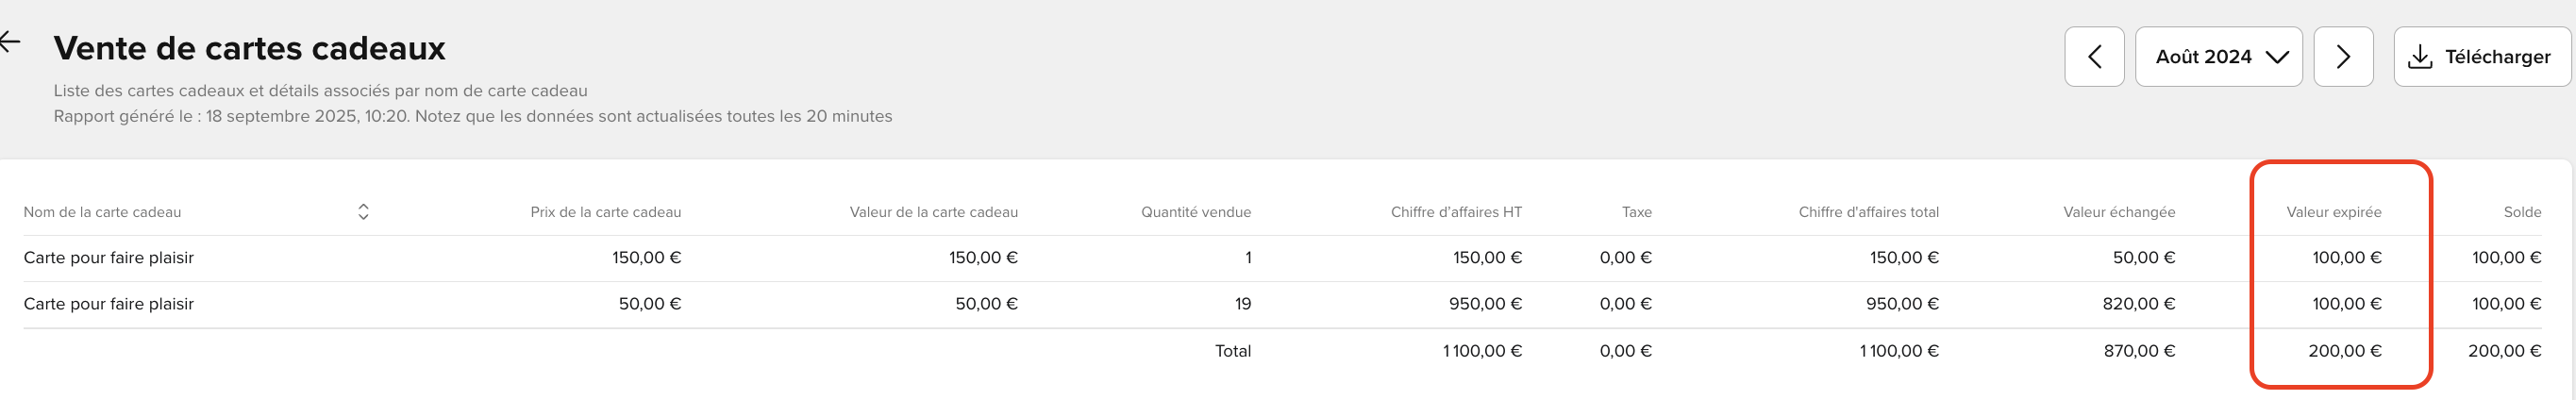Toggle sort arrows on gift card name column
The height and width of the screenshot is (400, 2576).
pos(363,212)
